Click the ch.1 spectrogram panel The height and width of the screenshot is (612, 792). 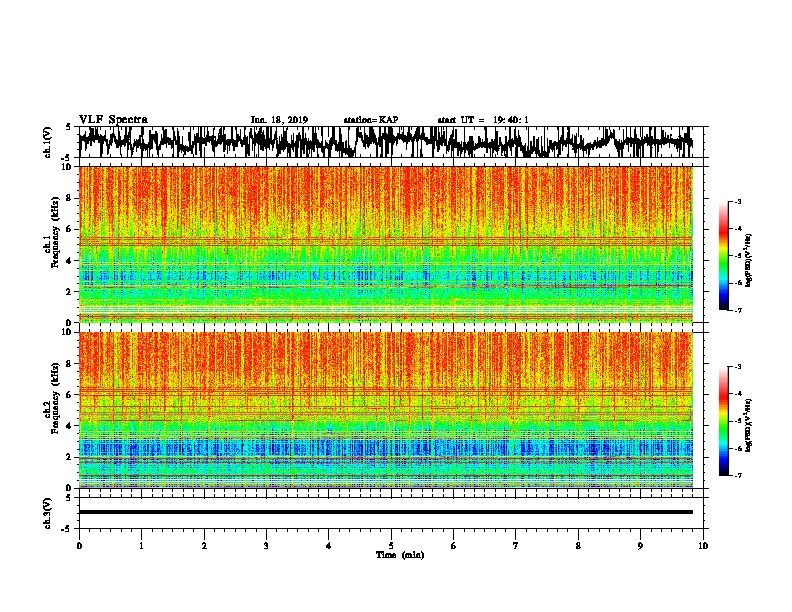(x=386, y=244)
